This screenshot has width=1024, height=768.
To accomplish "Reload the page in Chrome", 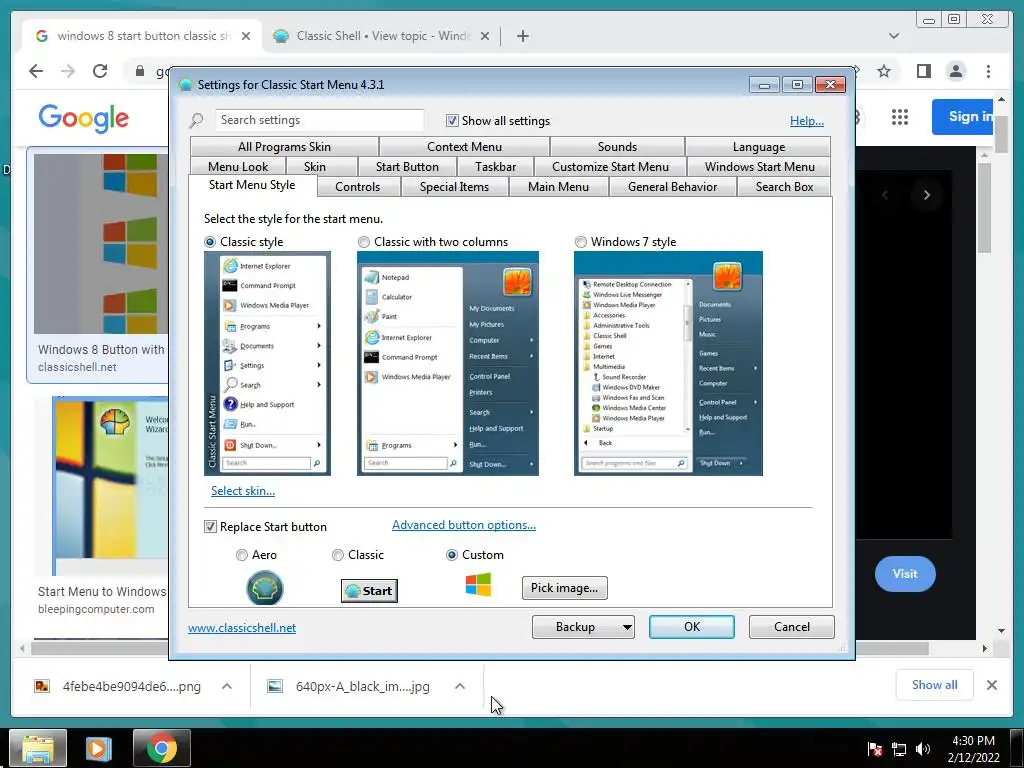I will pos(99,71).
